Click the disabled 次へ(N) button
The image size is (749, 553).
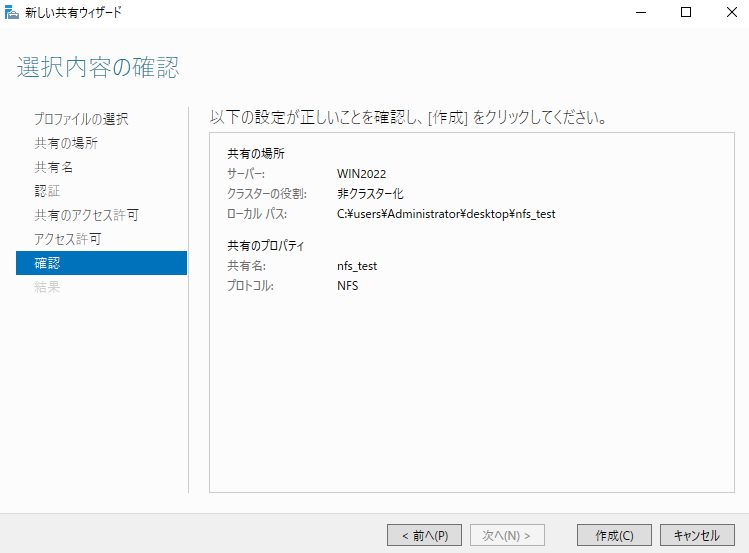(506, 535)
